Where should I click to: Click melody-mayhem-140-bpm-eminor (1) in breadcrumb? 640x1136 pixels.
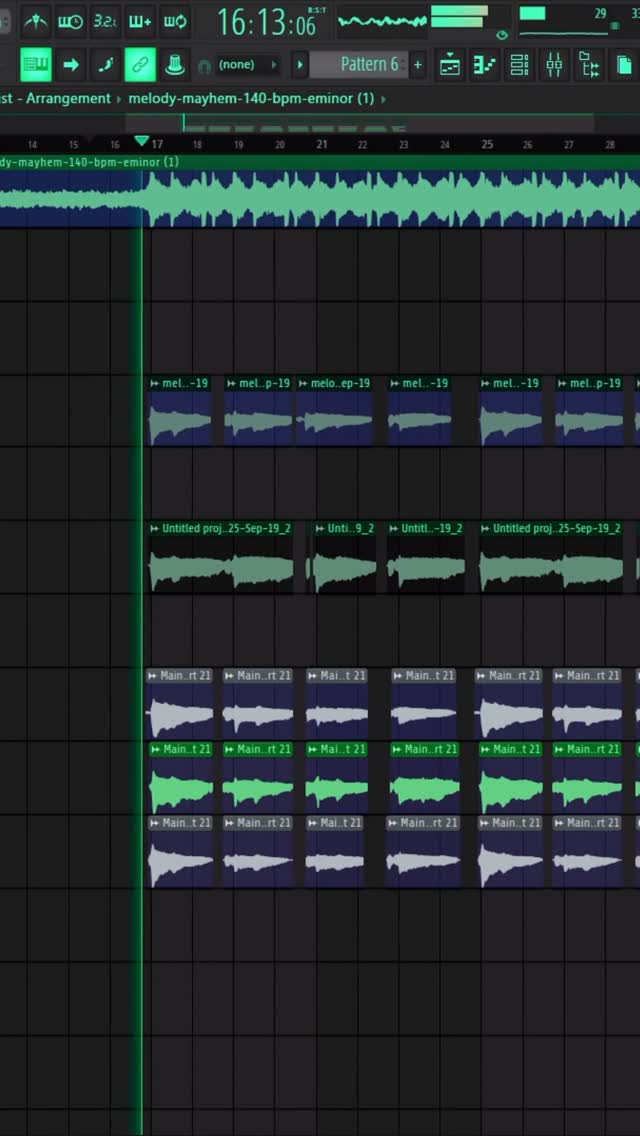tap(250, 99)
